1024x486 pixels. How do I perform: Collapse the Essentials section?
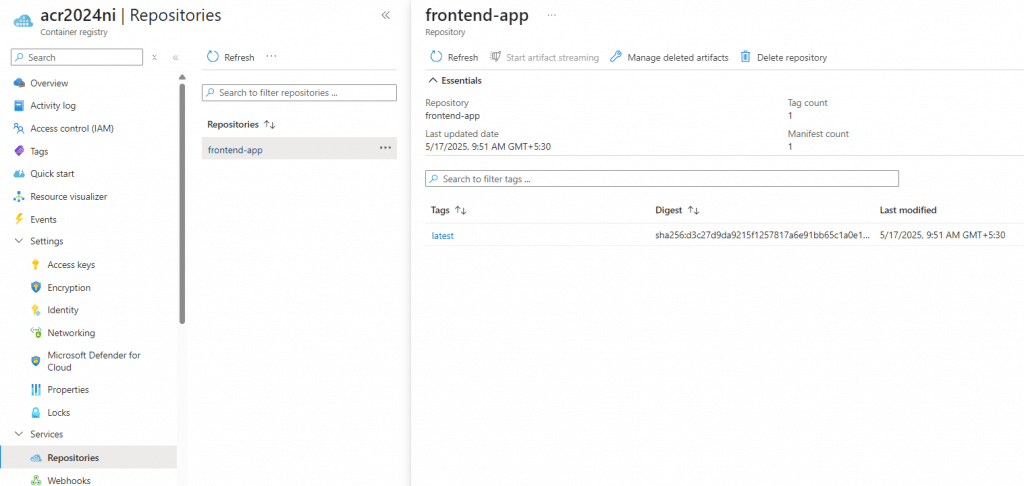[433, 81]
